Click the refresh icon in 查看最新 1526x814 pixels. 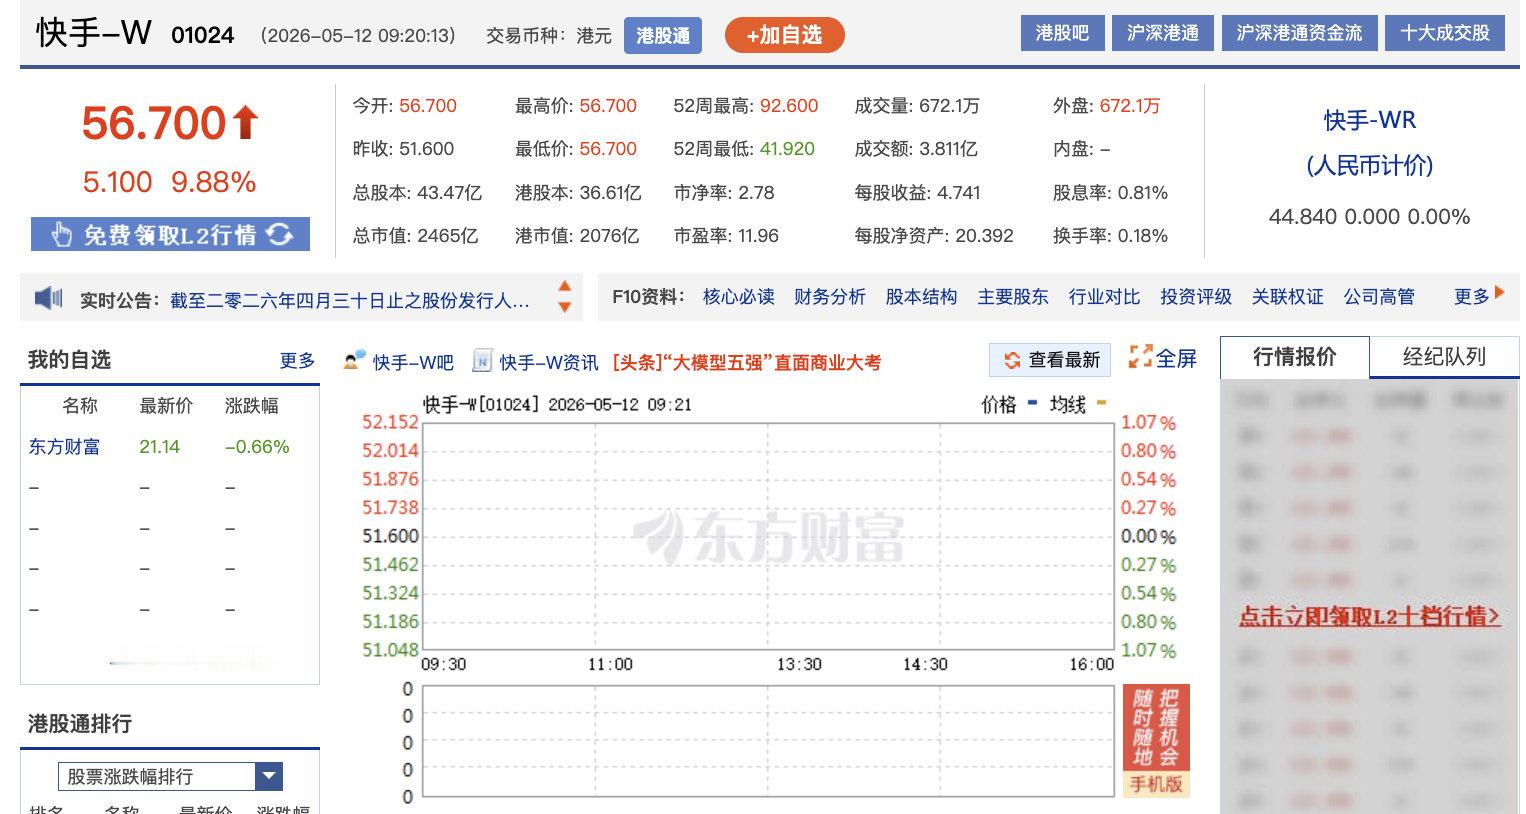[1012, 360]
